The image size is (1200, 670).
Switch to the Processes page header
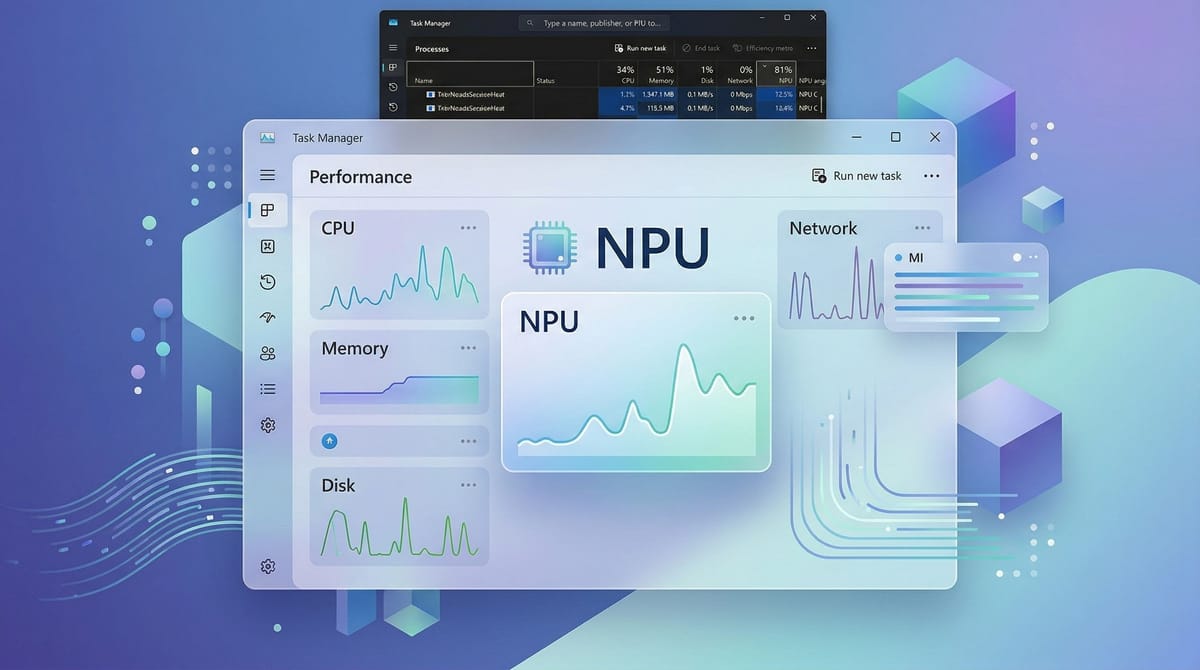(432, 47)
